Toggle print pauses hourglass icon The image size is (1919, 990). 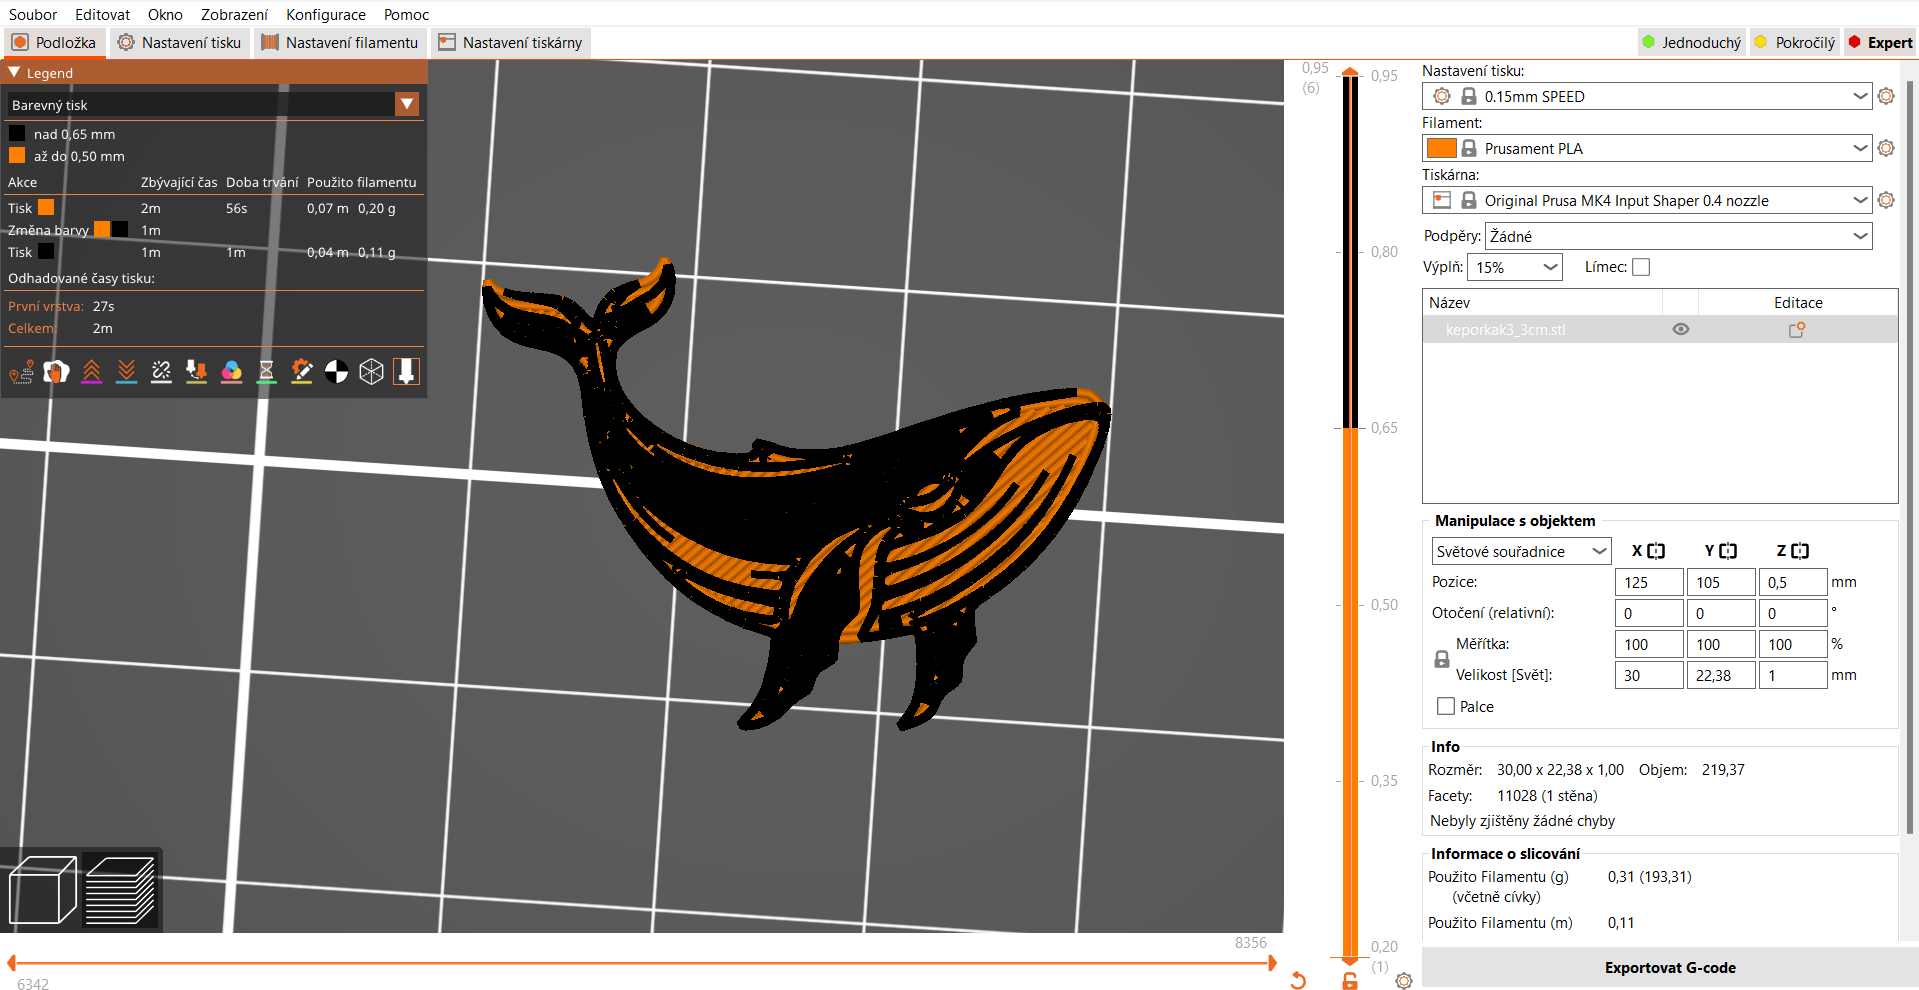[266, 372]
